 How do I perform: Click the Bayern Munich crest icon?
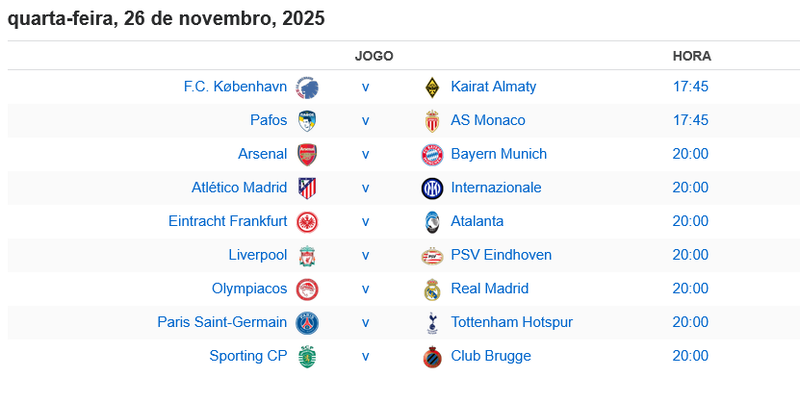click(x=432, y=154)
